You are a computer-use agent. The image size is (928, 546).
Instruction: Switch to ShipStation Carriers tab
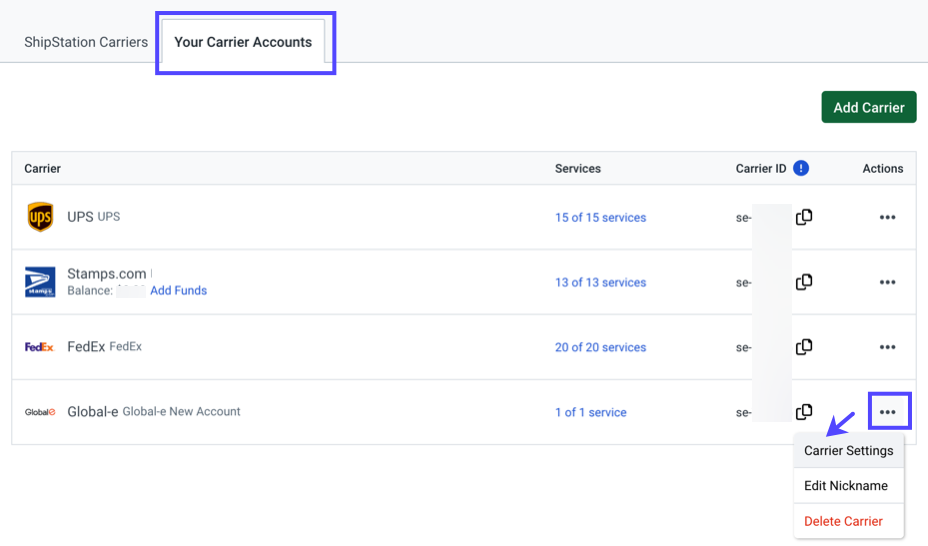(x=86, y=42)
